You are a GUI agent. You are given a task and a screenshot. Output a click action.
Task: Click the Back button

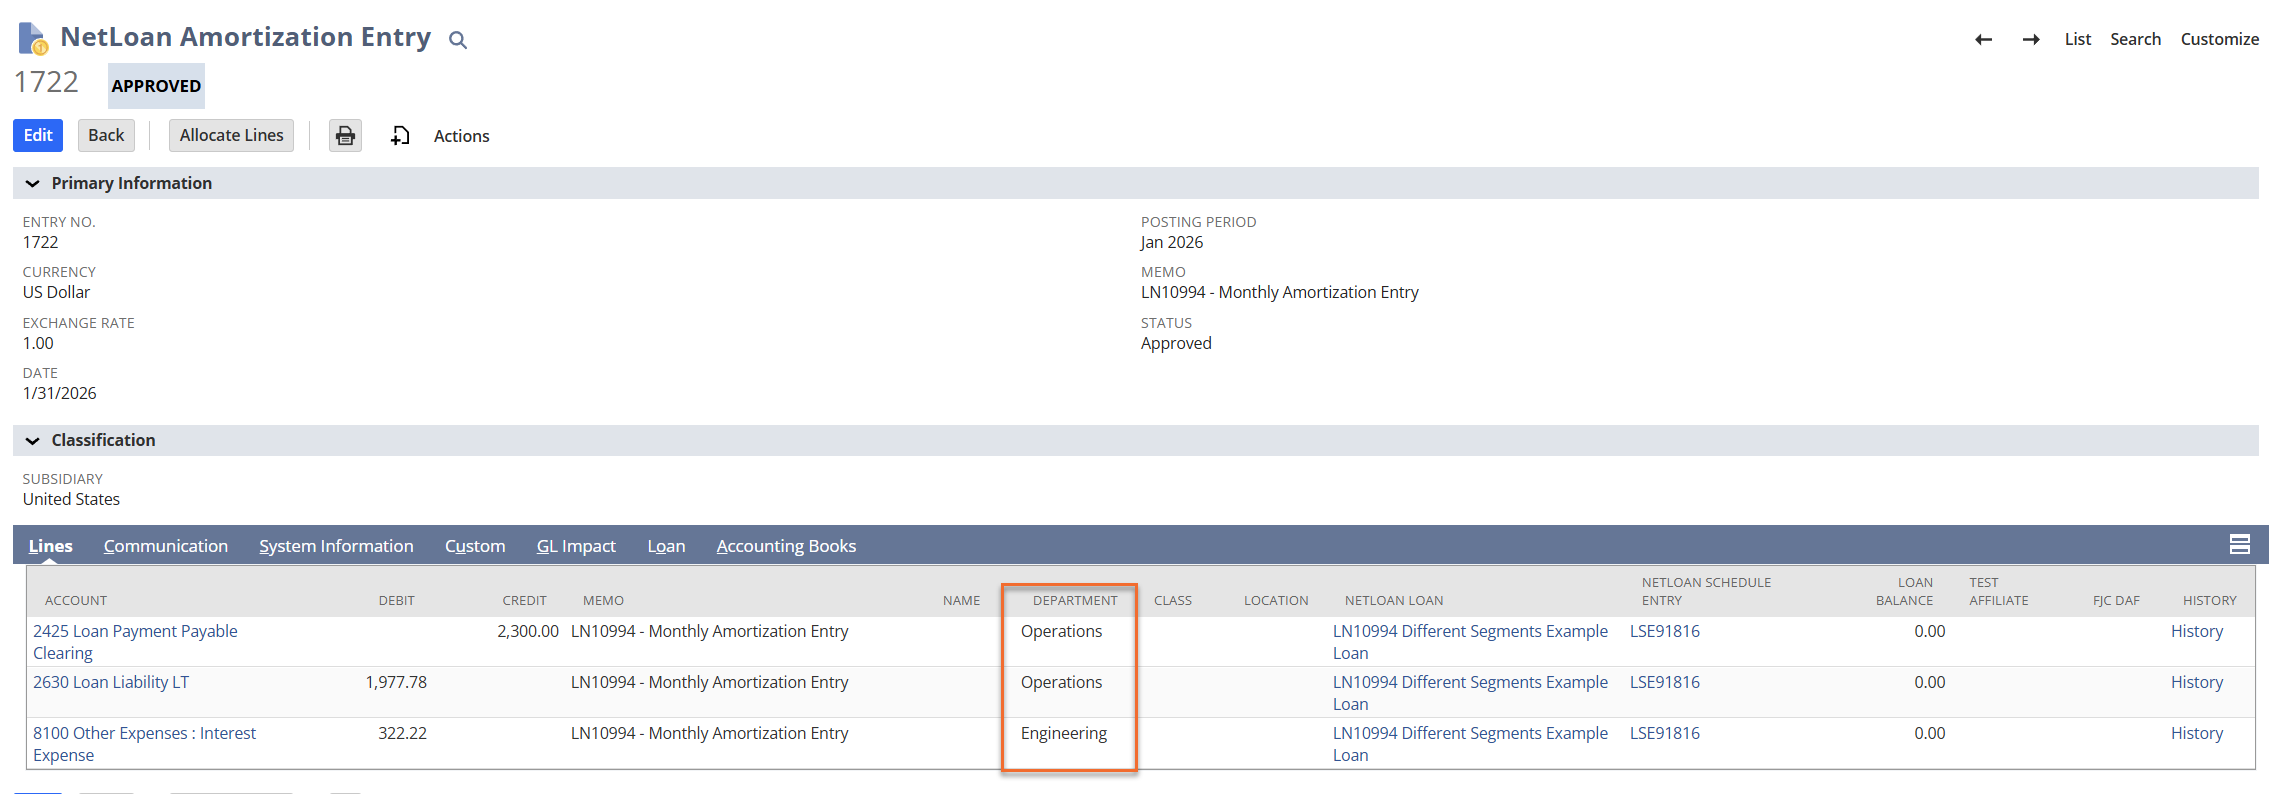(x=106, y=135)
